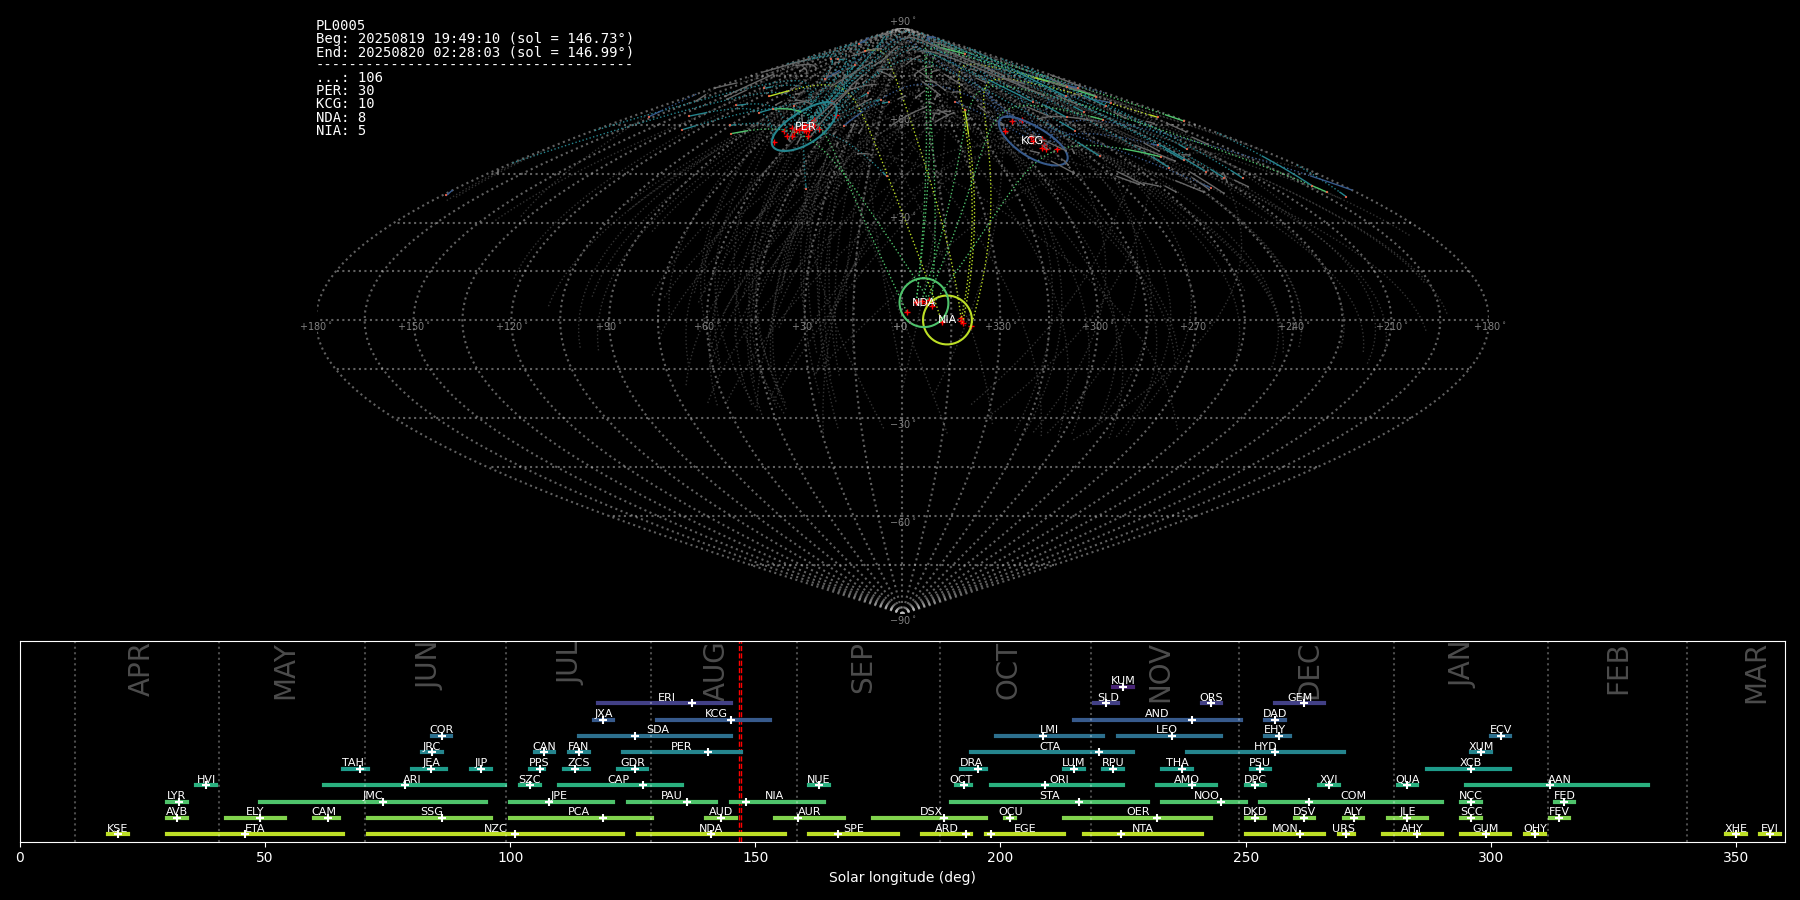Click the AUD shower label in timeline
Screen dimensions: 1800x900
[x=720, y=812]
